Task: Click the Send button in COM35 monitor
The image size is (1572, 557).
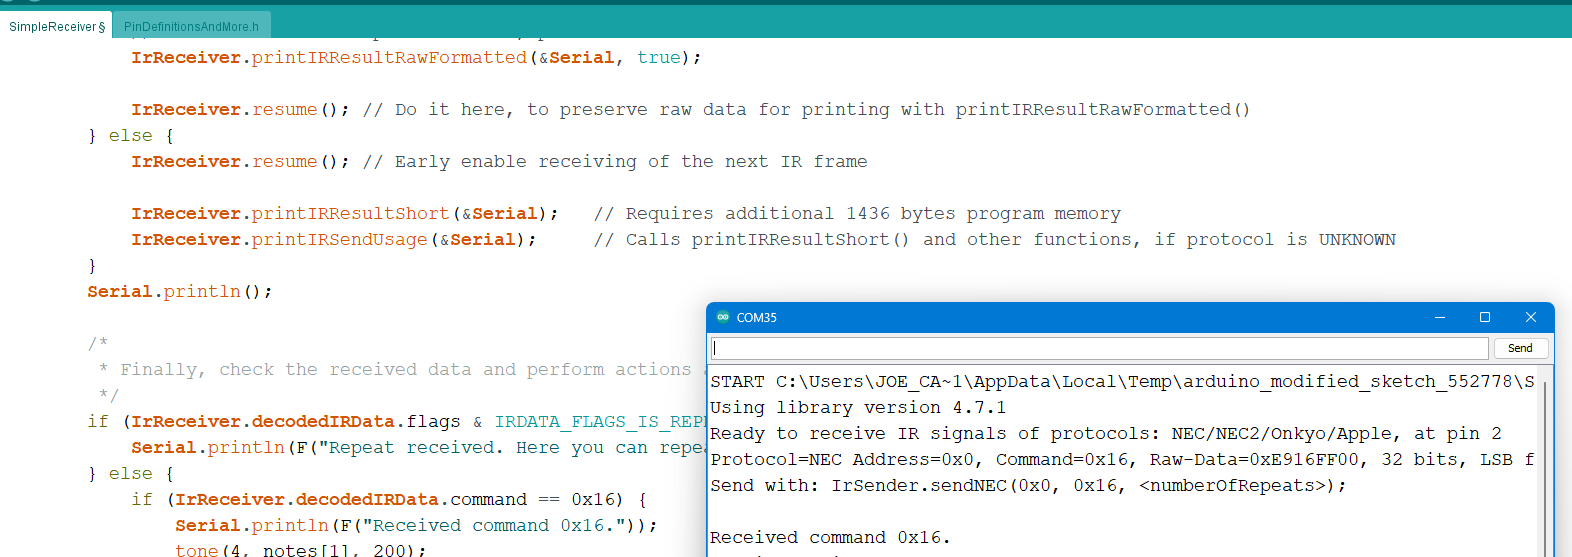Action: (1520, 348)
